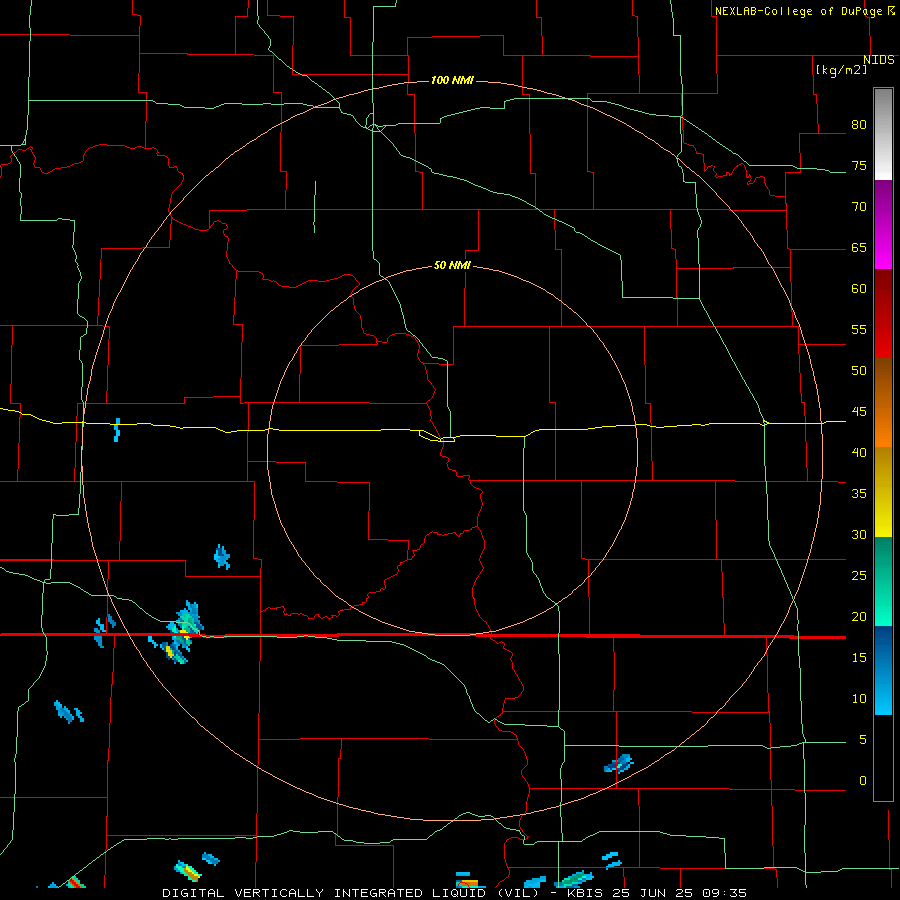
Task: Click the blue segment of the VIL color bar
Action: [x=883, y=670]
